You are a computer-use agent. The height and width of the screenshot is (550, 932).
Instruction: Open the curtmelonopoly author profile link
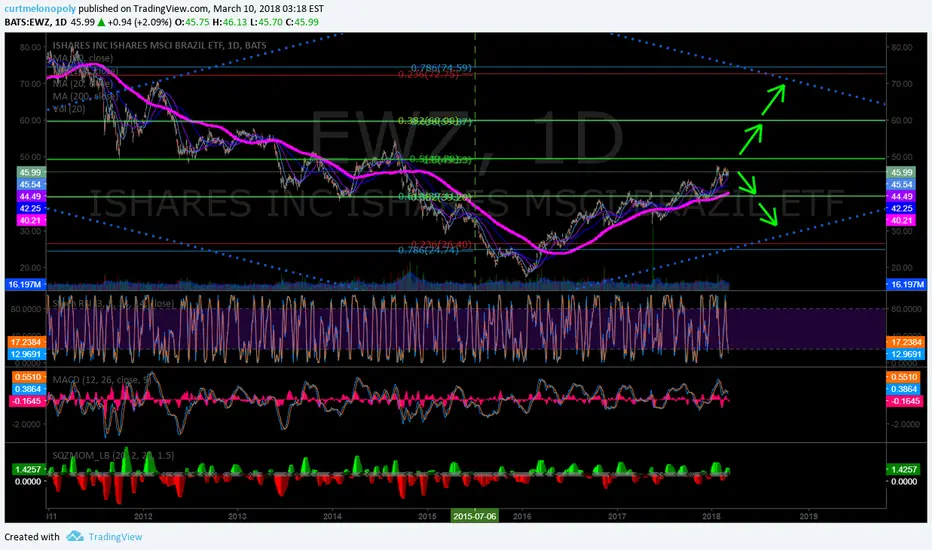(40, 9)
